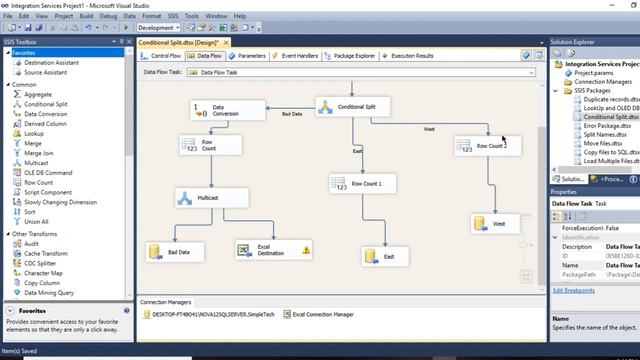Viewport: 640px width, 360px height.
Task: Click the warning icon on Excel Destination
Action: tap(306, 250)
